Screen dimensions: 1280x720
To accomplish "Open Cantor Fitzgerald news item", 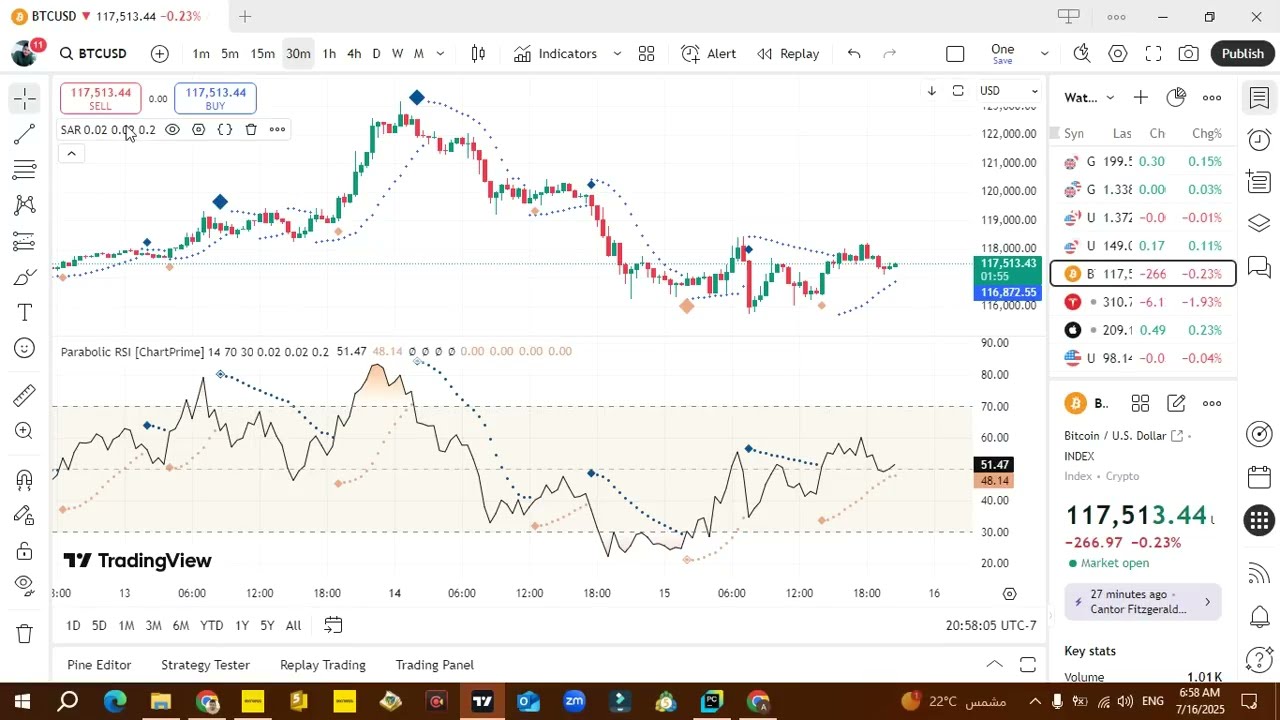I will coord(1143,601).
